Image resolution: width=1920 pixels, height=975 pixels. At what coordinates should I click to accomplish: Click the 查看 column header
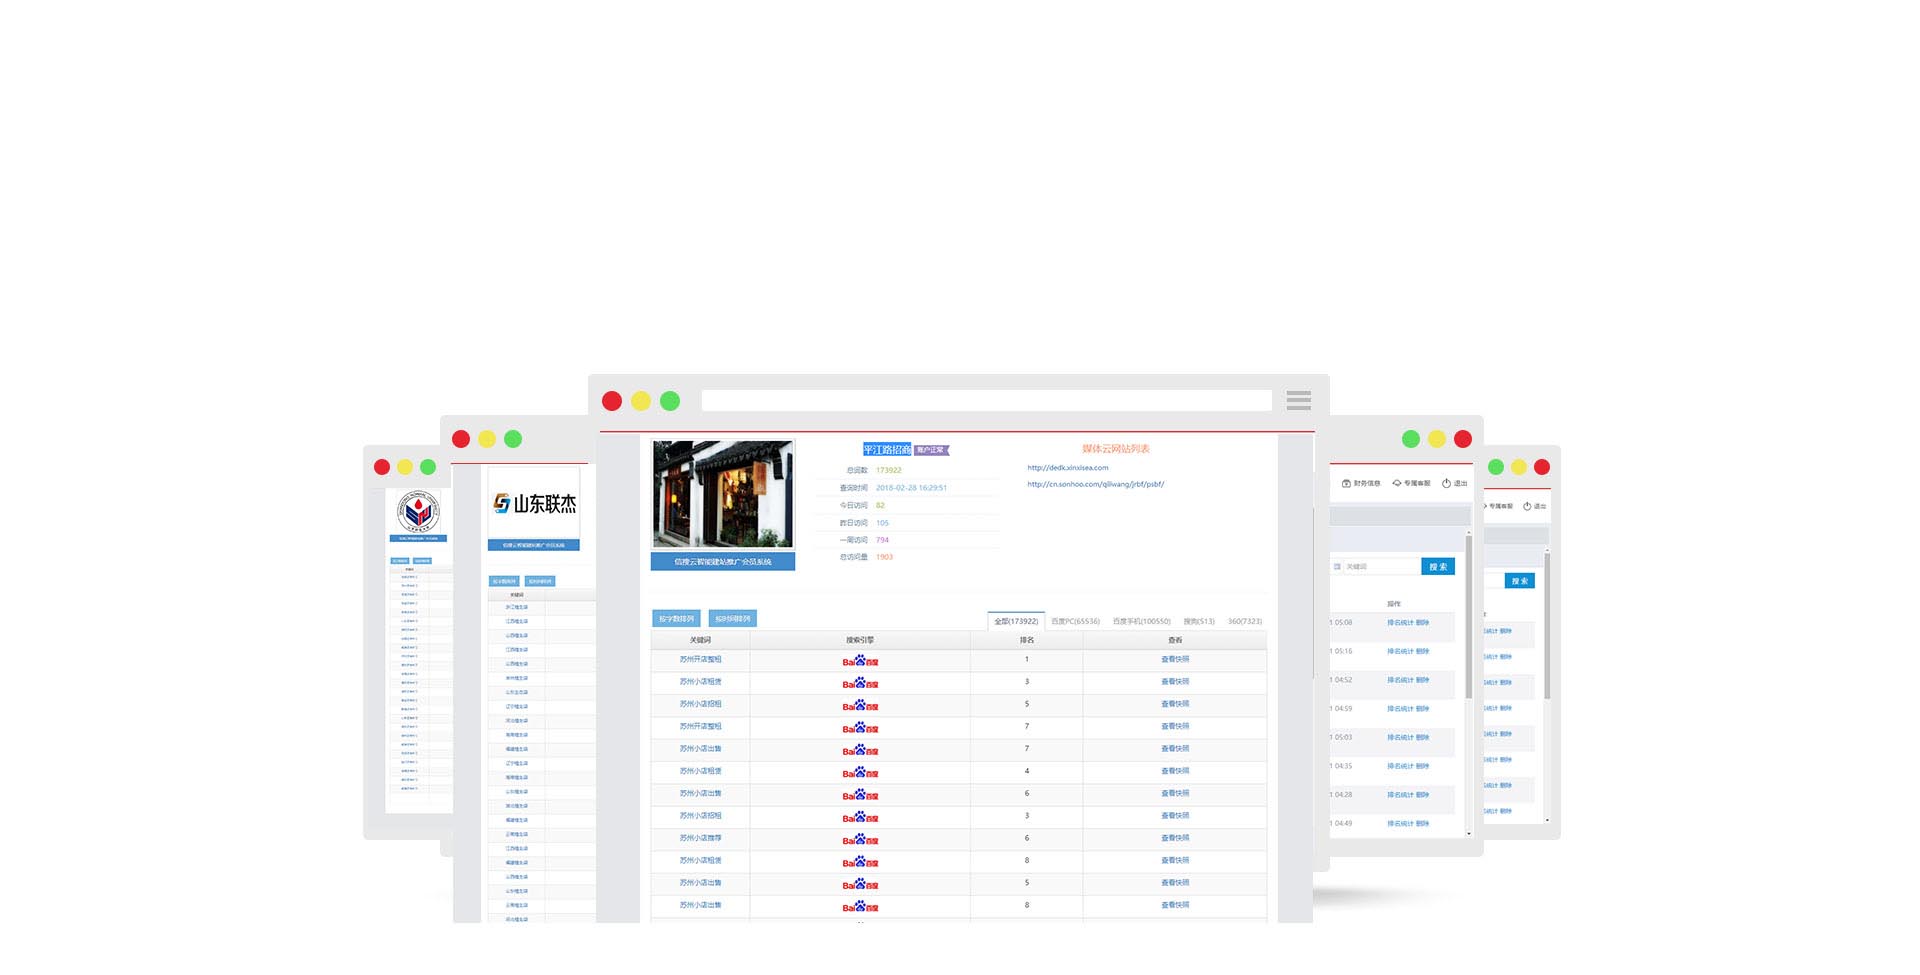1175,640
